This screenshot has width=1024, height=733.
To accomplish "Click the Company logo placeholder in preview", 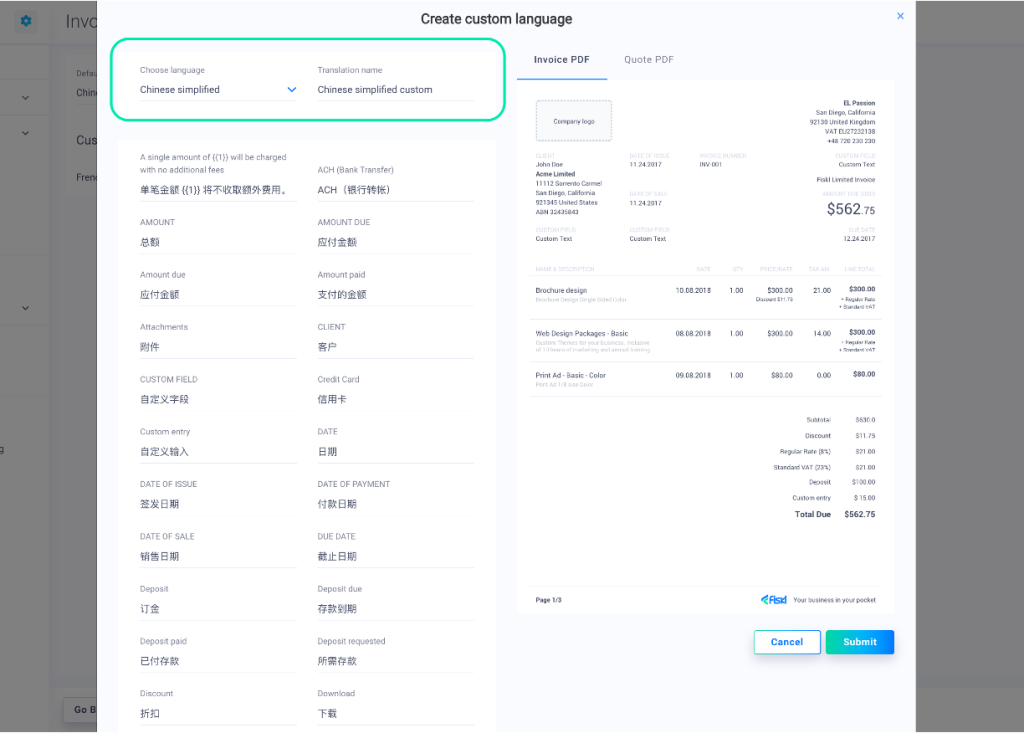I will [x=574, y=121].
